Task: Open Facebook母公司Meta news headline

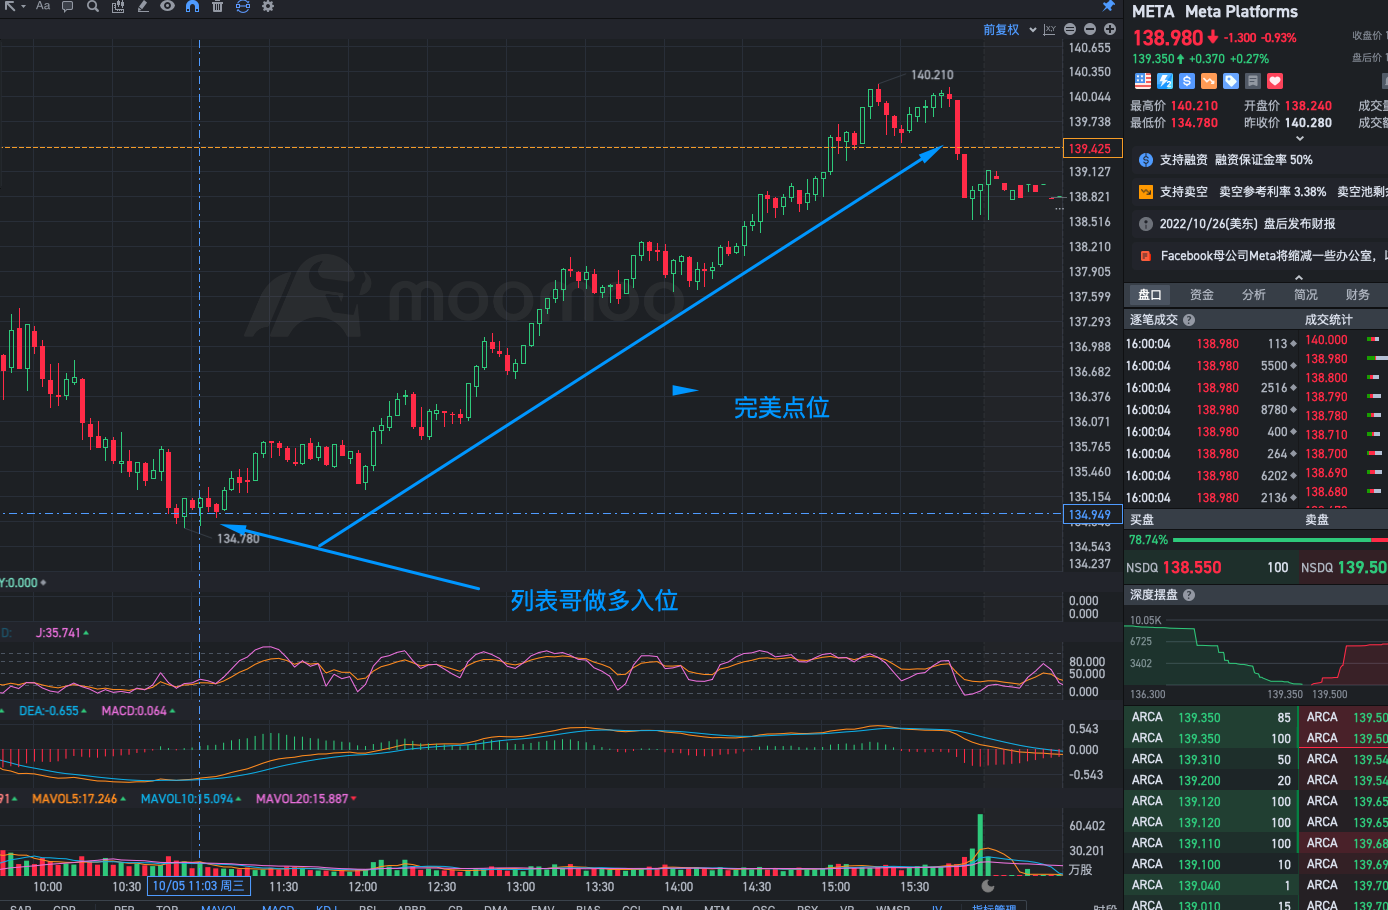Action: 1256,256
